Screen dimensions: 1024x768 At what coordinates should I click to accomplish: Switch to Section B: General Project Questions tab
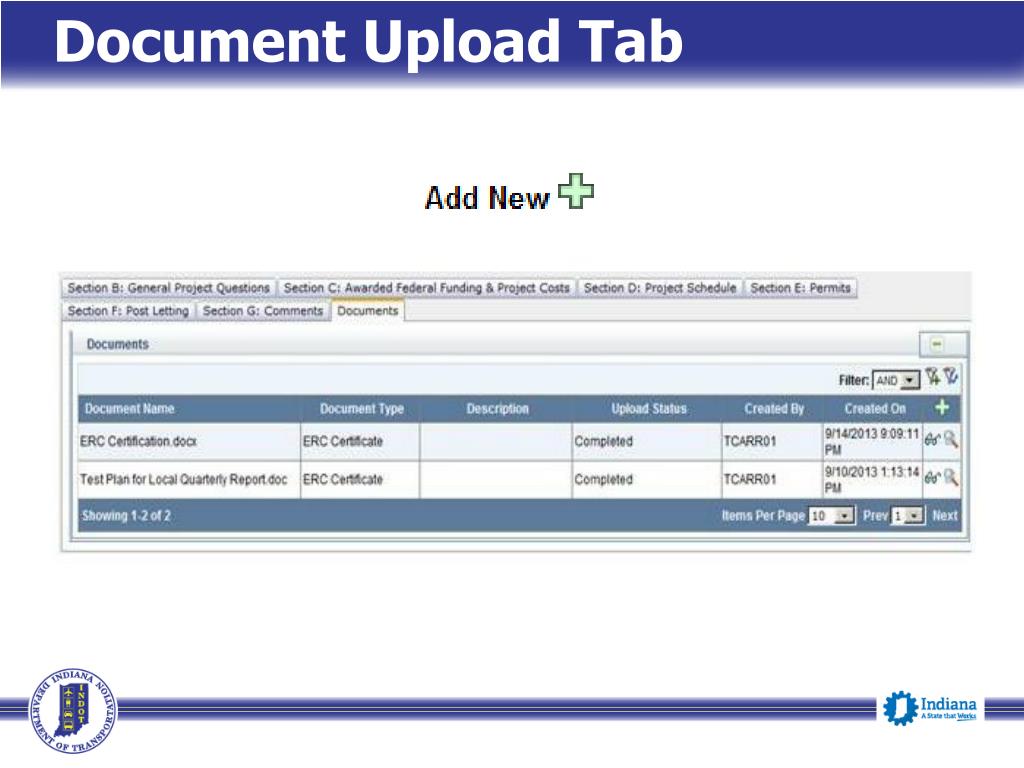click(168, 288)
